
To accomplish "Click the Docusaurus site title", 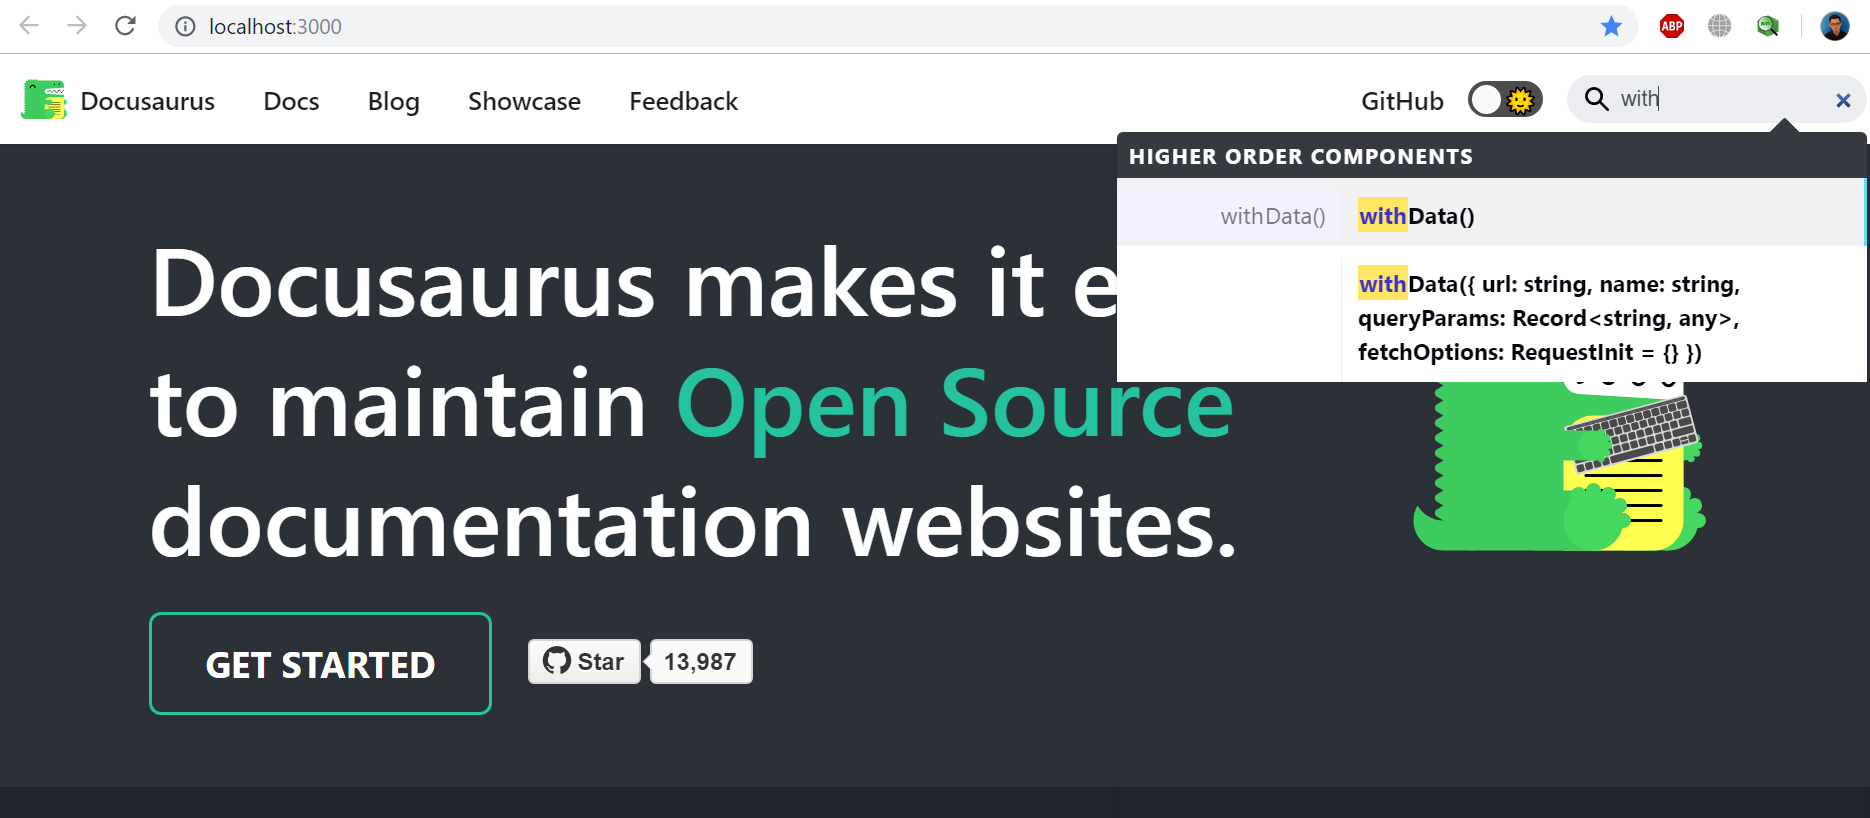I will click(x=148, y=101).
